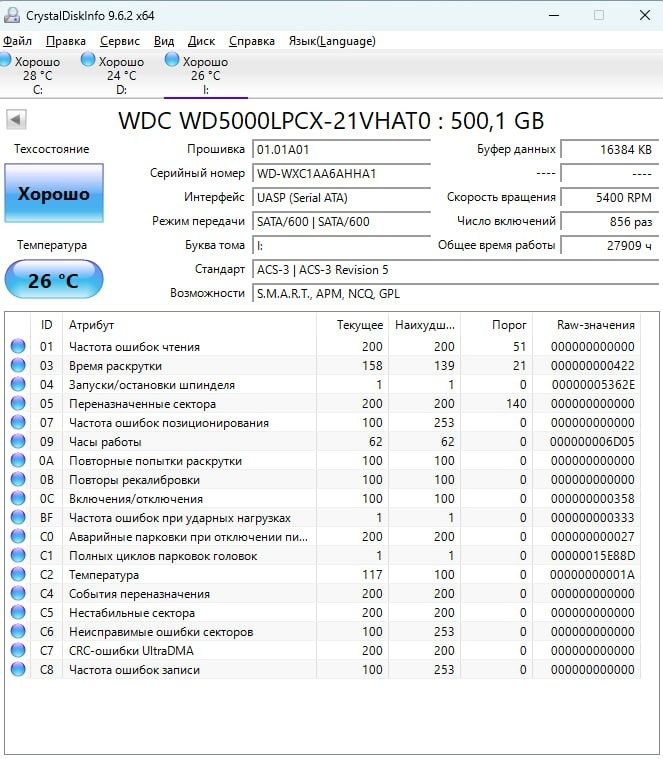Screen dimensions: 663x759
Task: Click status icon for attribute BF
Action: tap(18, 517)
